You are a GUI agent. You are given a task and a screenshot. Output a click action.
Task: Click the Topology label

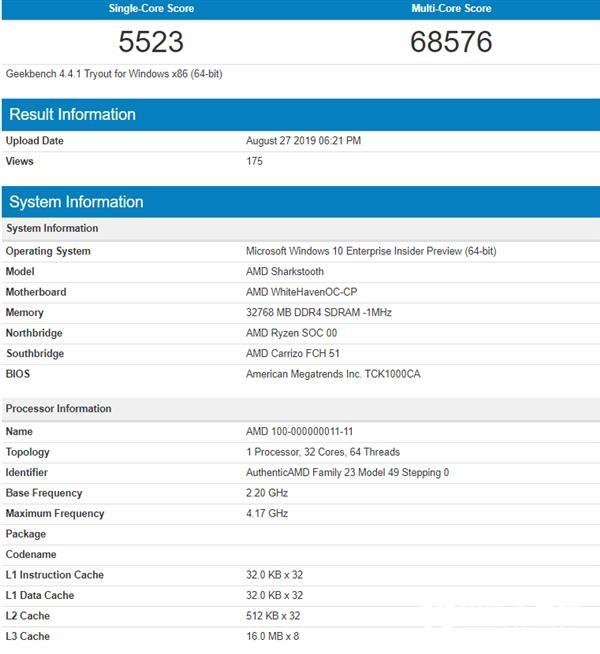[x=28, y=452]
